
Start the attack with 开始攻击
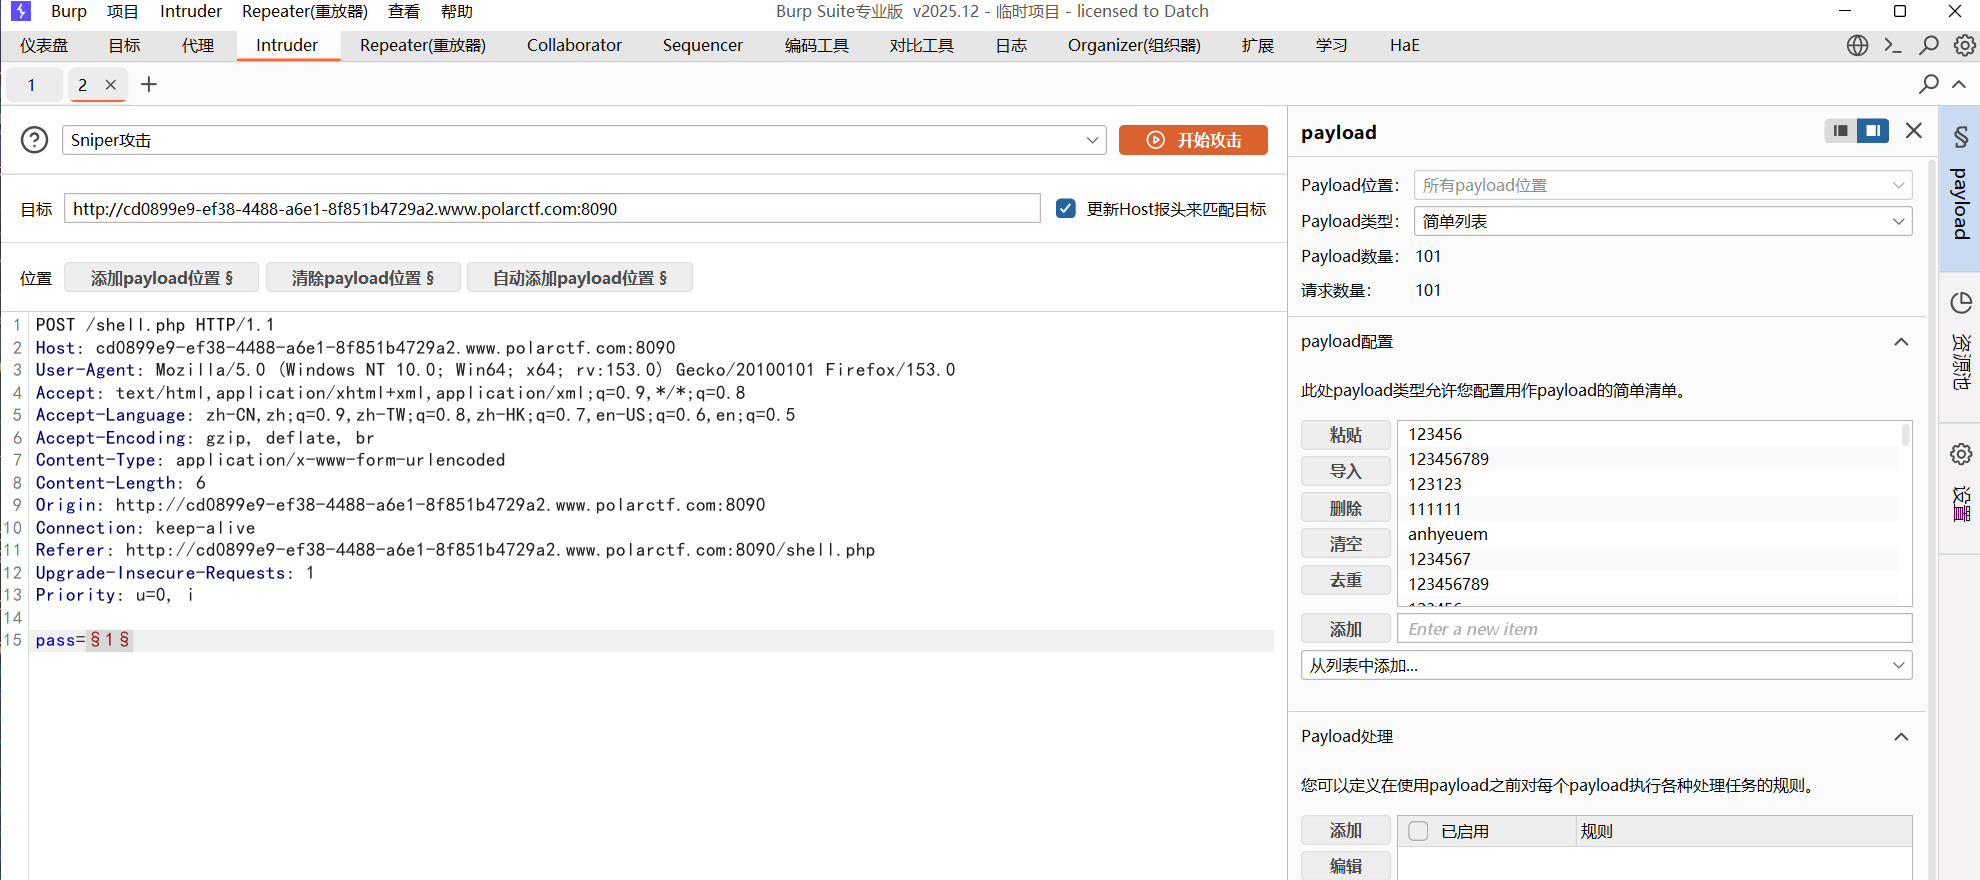[x=1193, y=140]
